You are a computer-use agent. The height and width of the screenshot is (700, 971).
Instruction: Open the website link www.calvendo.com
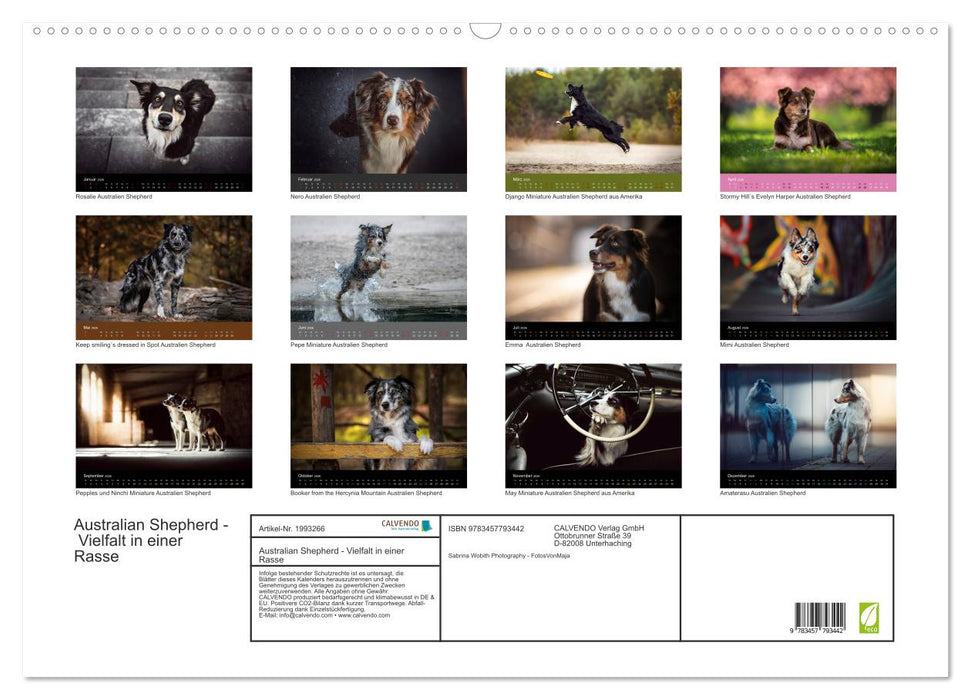[363, 617]
